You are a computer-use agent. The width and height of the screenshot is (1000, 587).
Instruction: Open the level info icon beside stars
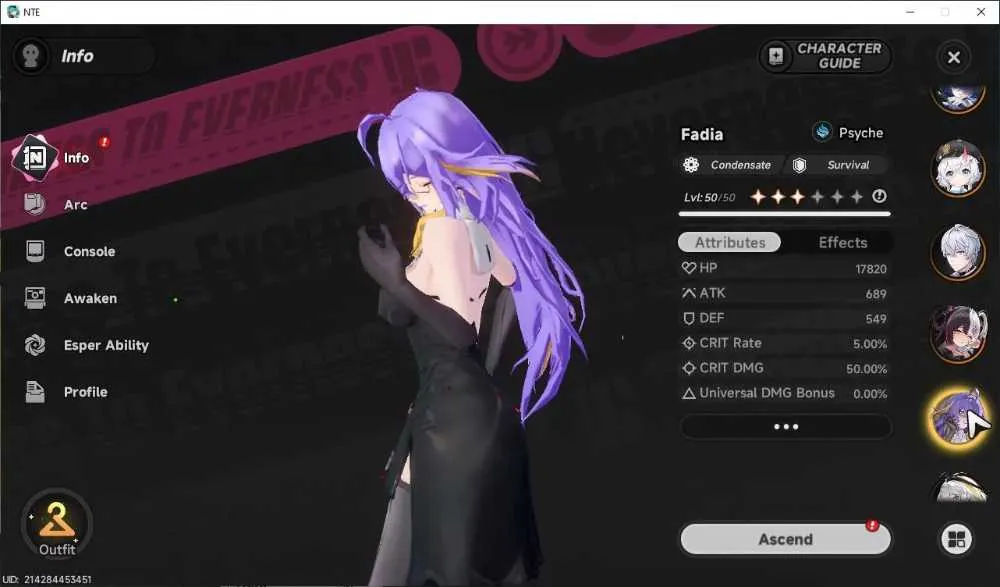tap(879, 197)
